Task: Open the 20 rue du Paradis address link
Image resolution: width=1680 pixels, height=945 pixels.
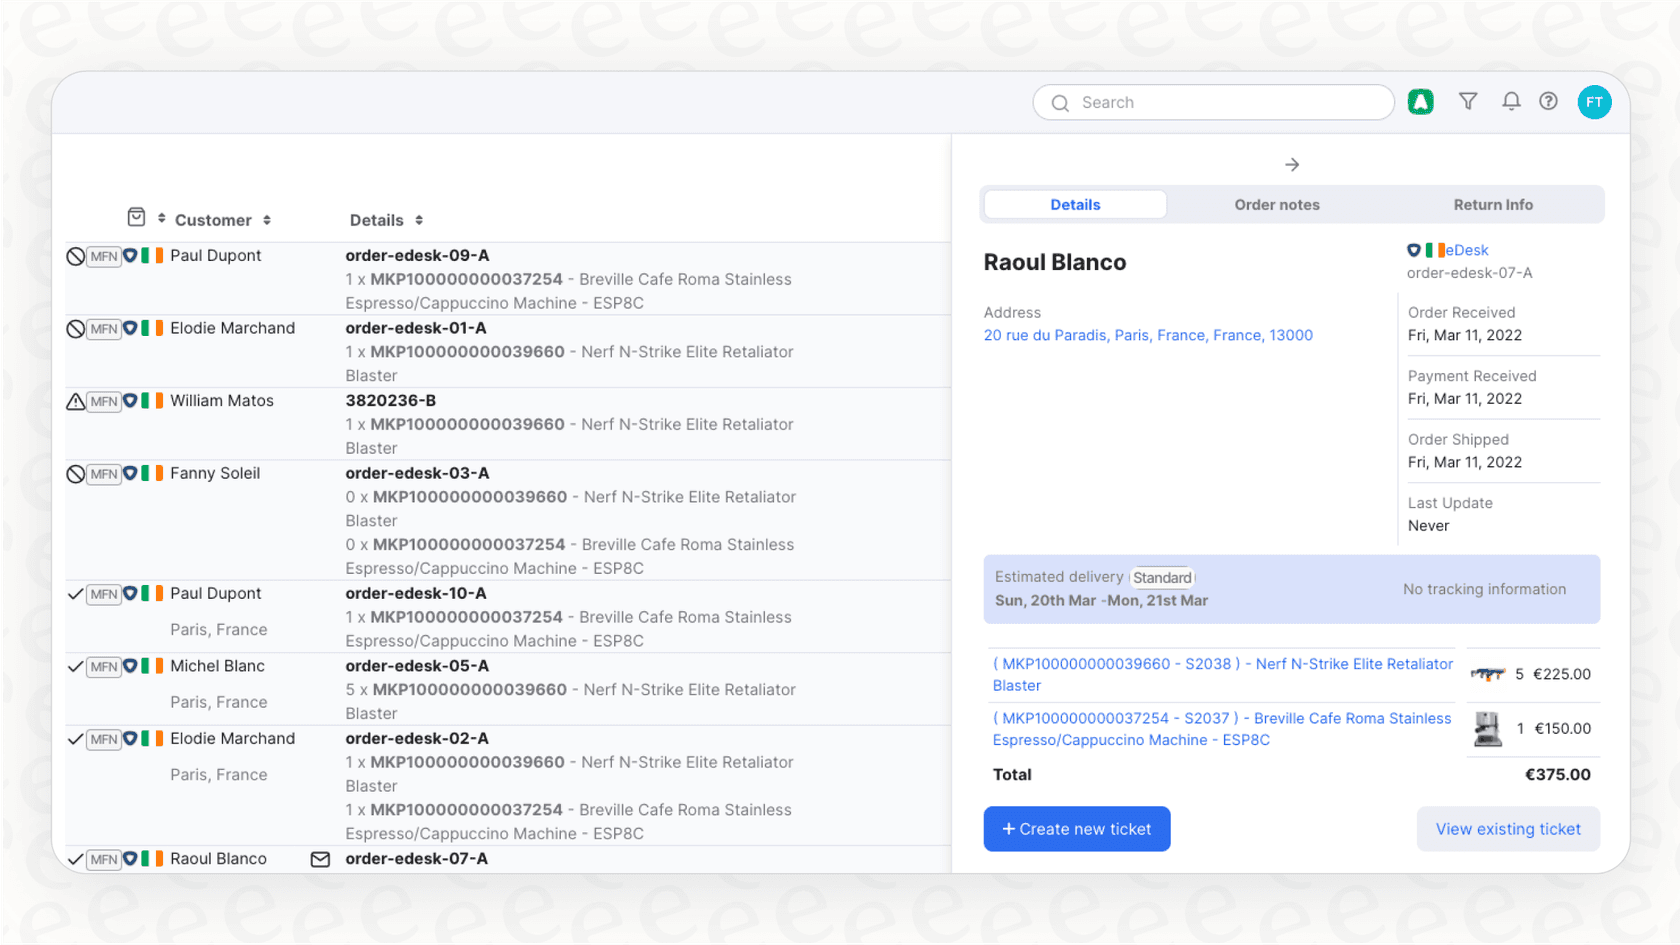Action: pos(1147,335)
